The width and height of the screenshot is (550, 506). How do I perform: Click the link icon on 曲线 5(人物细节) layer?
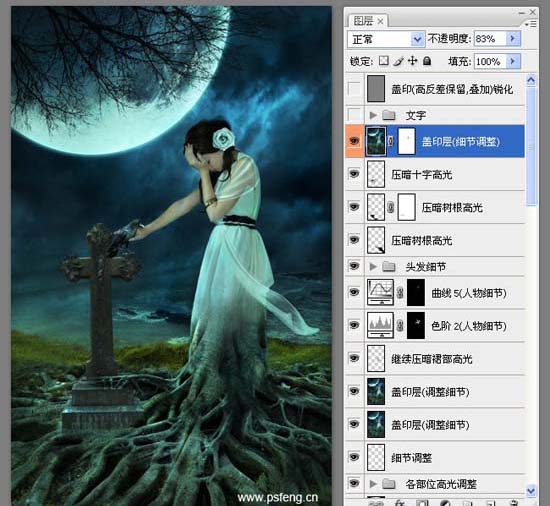click(400, 292)
